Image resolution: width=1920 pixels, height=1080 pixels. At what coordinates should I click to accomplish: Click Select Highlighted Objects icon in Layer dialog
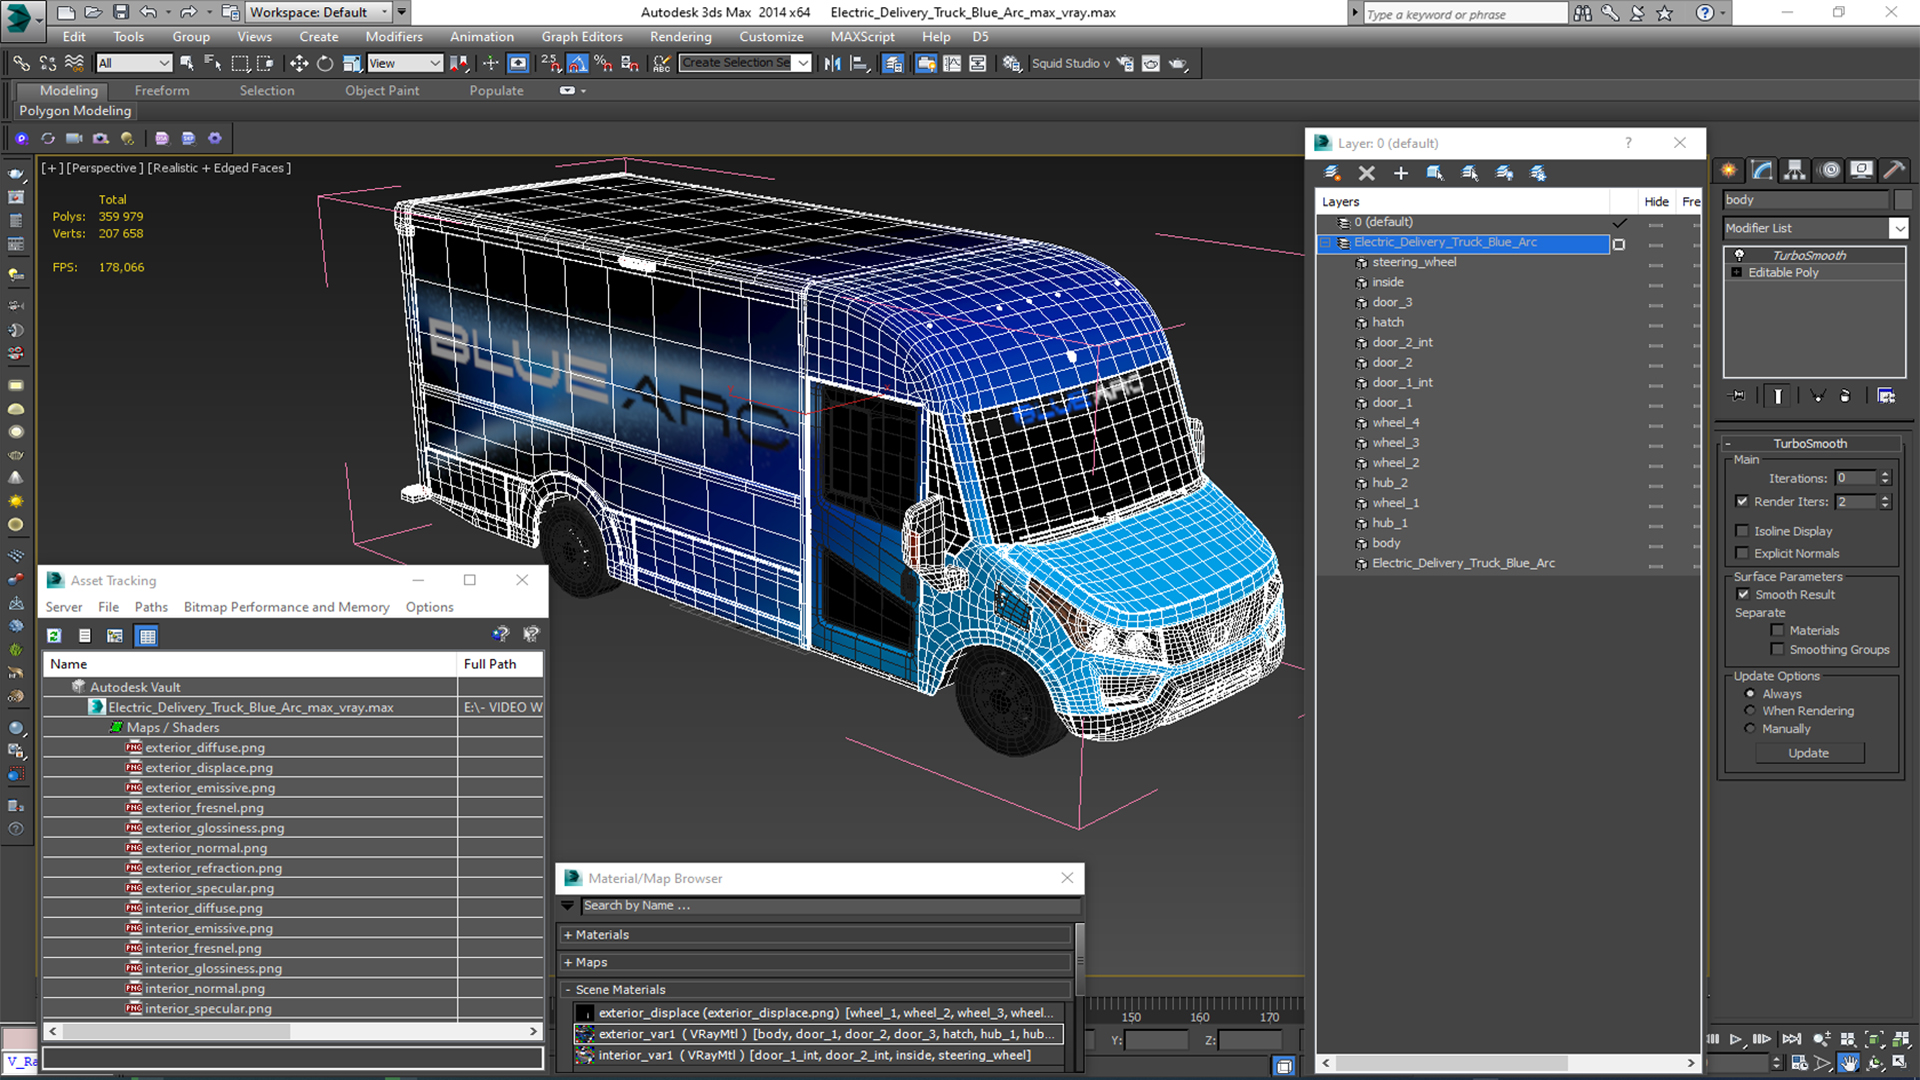(1435, 173)
